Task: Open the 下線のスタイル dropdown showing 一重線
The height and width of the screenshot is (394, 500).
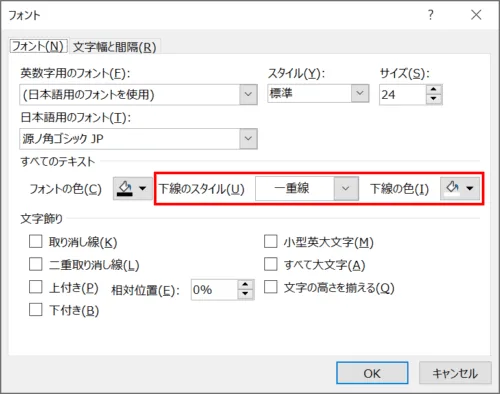Action: 307,189
